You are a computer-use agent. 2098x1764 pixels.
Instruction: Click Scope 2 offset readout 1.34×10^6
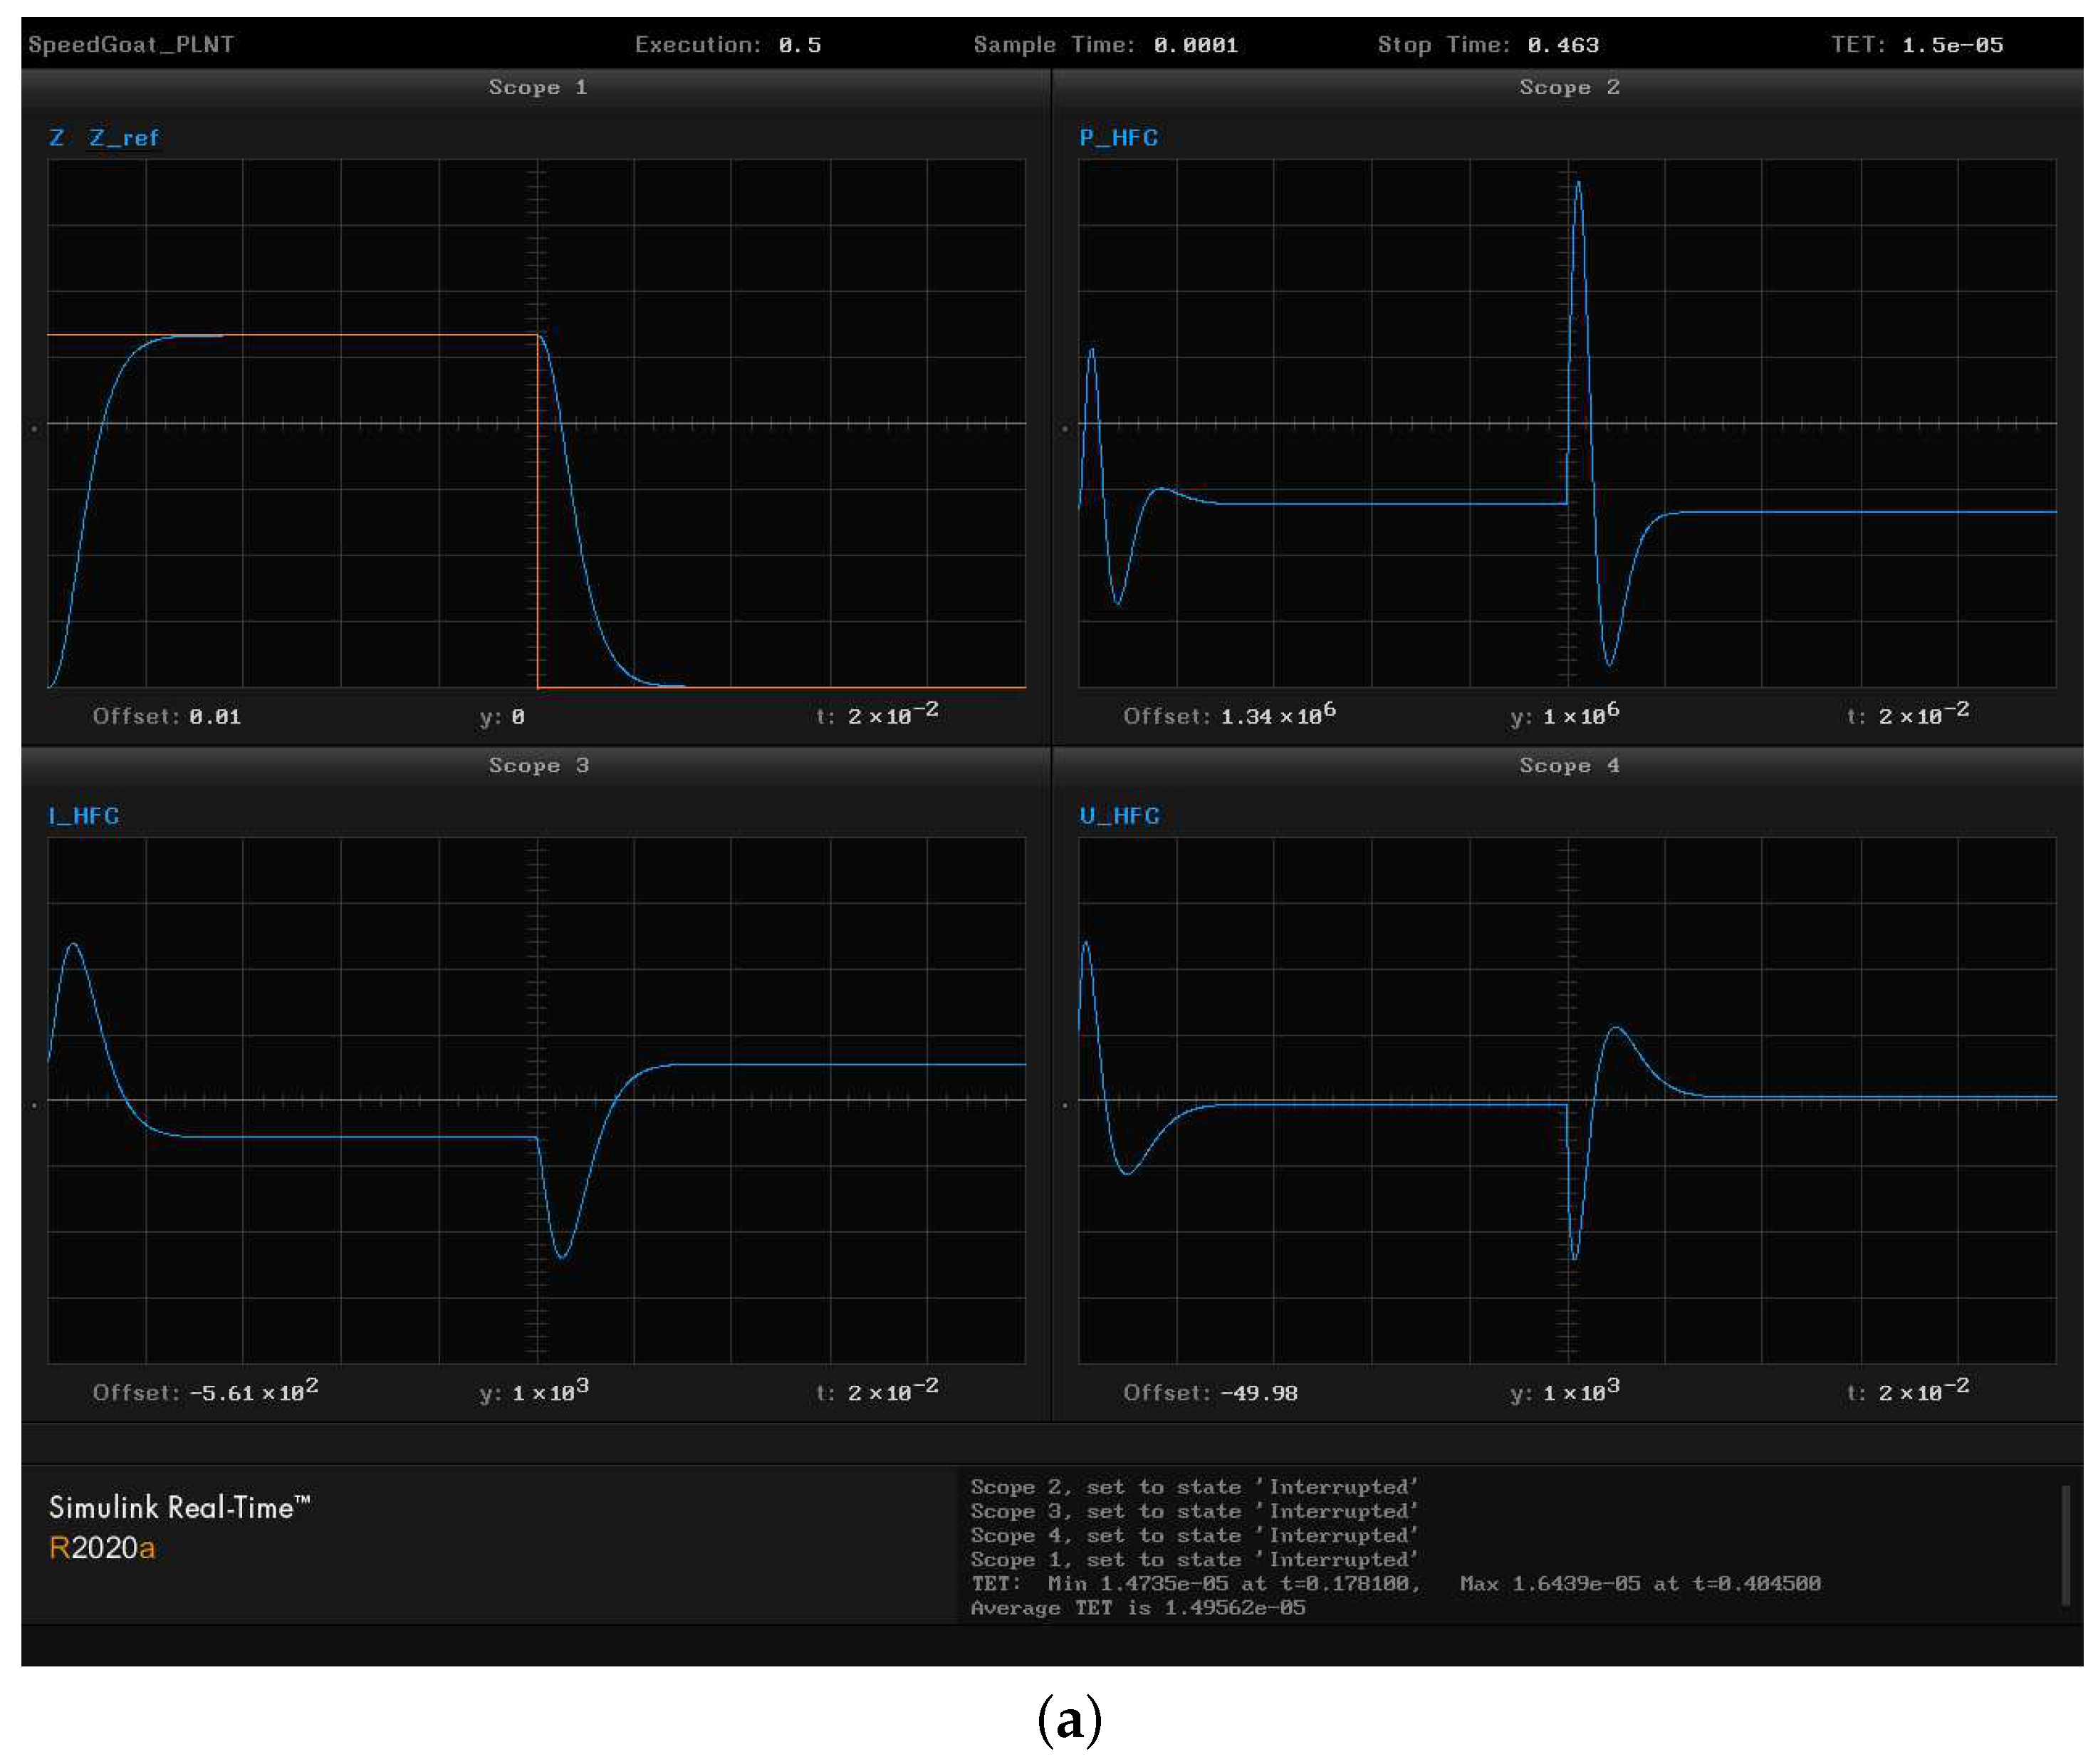click(1277, 716)
